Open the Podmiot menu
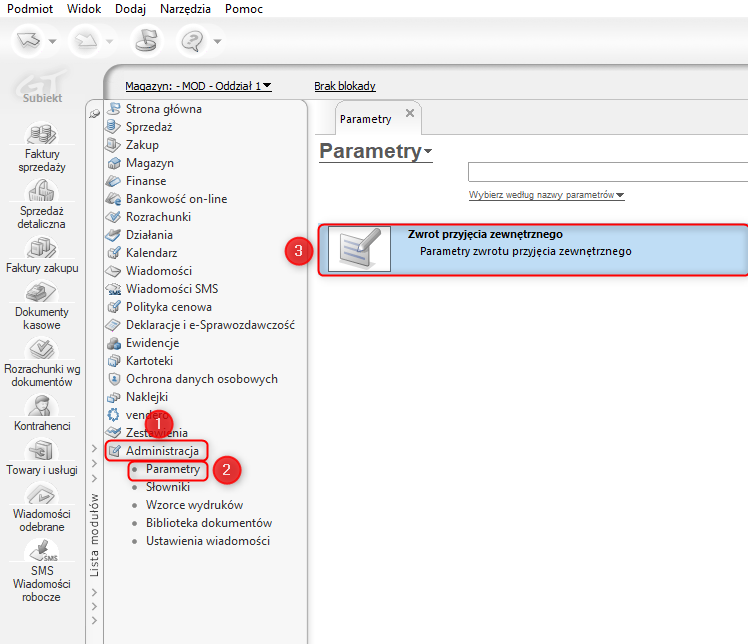Viewport: 748px width, 644px height. (x=30, y=9)
